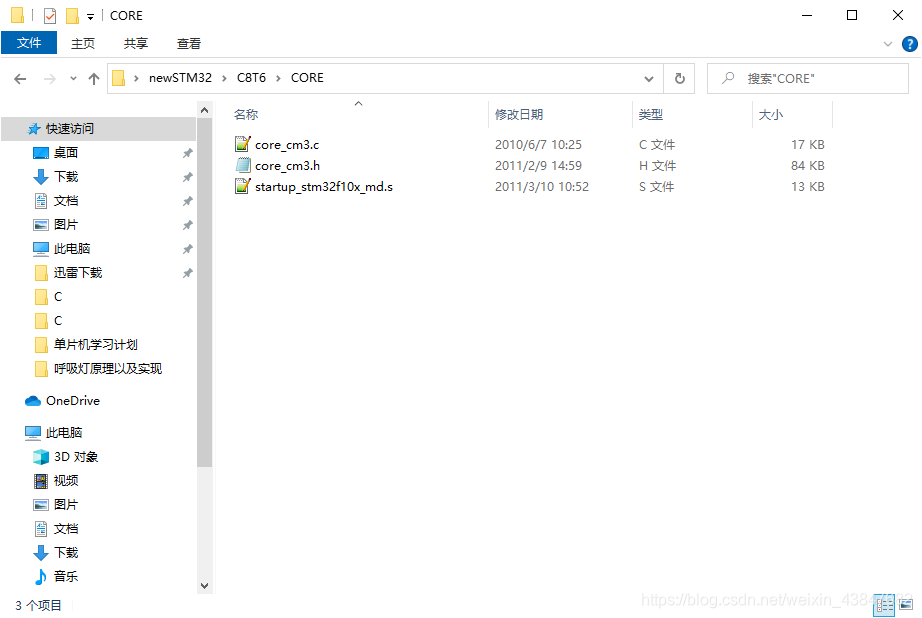Click the 视频 film icon
This screenshot has width=922, height=618.
[x=41, y=481]
